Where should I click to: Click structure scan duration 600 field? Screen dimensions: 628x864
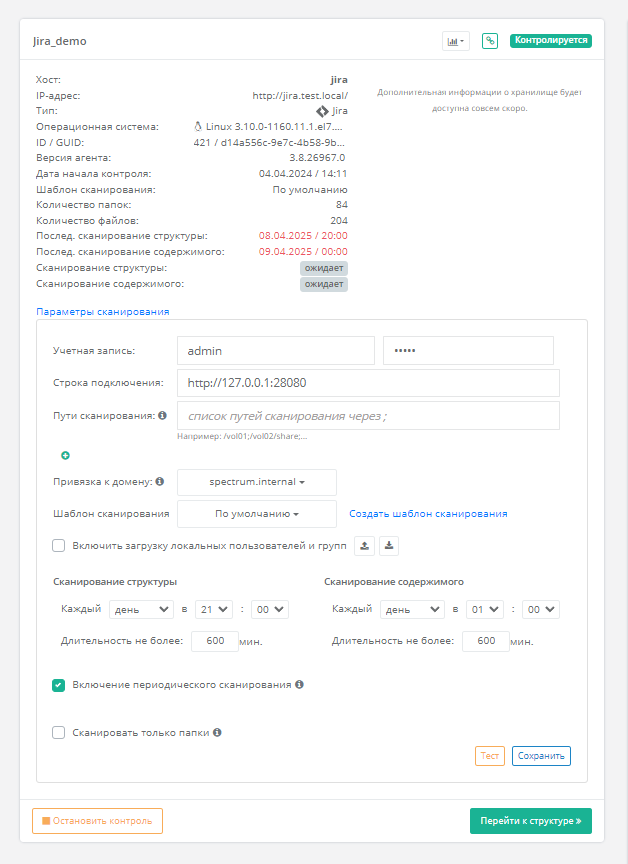point(215,641)
